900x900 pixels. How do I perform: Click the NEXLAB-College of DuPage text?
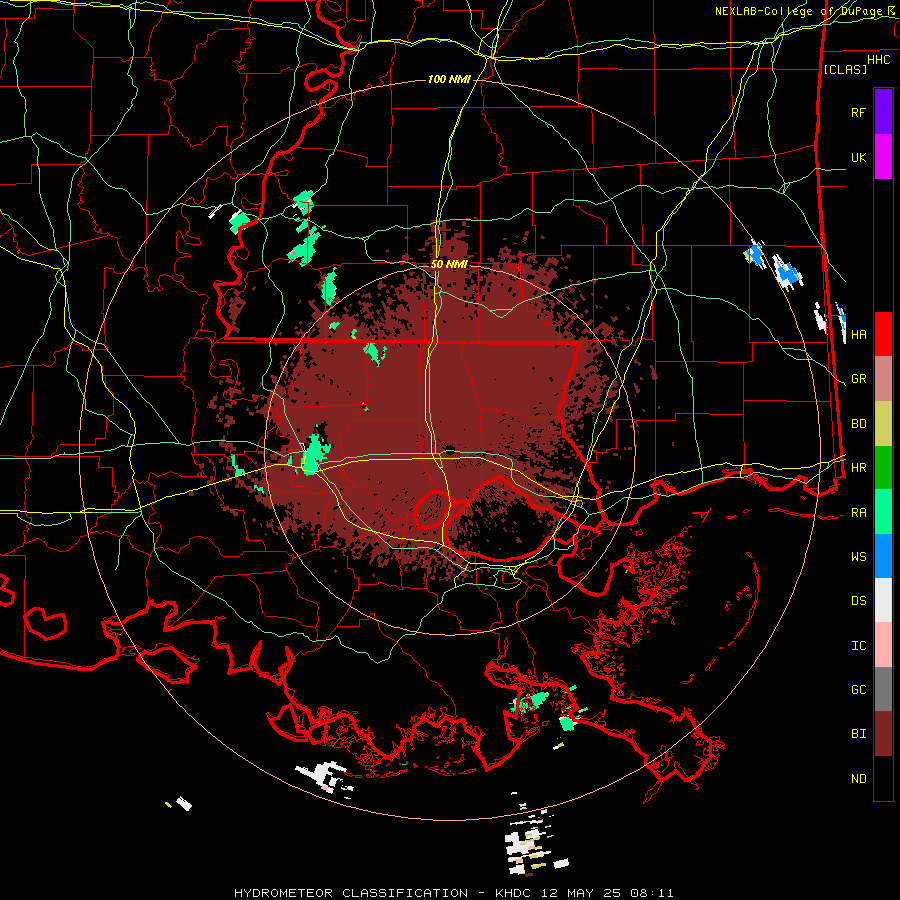(x=800, y=11)
